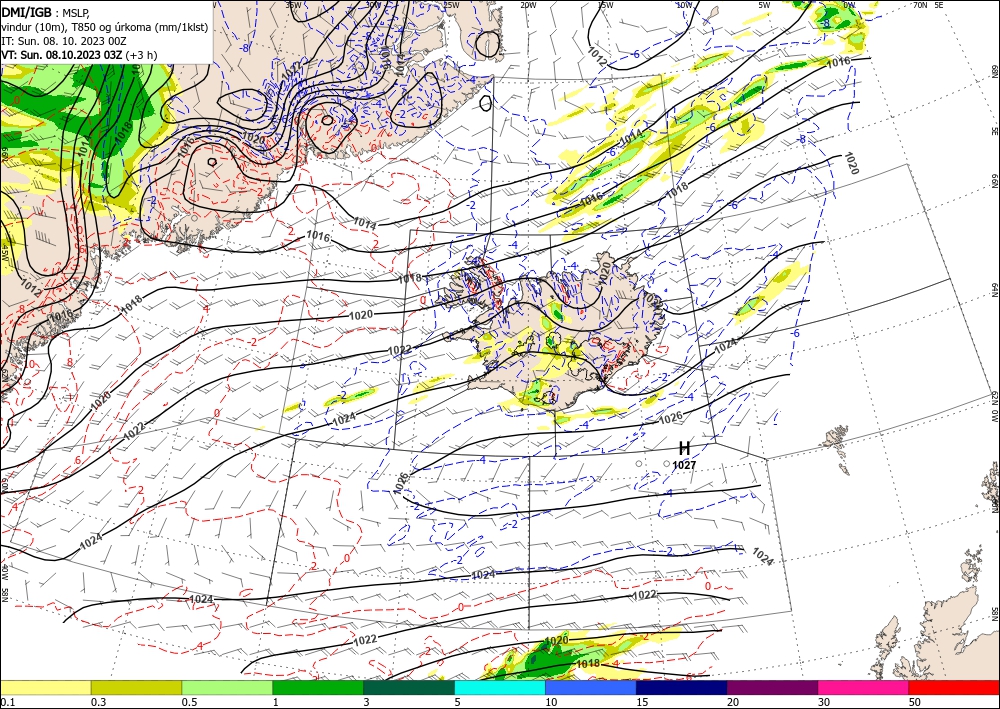This screenshot has width=1000, height=709.
Task: Pick the cyan 5–10 legend swatch
Action: pyautogui.click(x=500, y=687)
